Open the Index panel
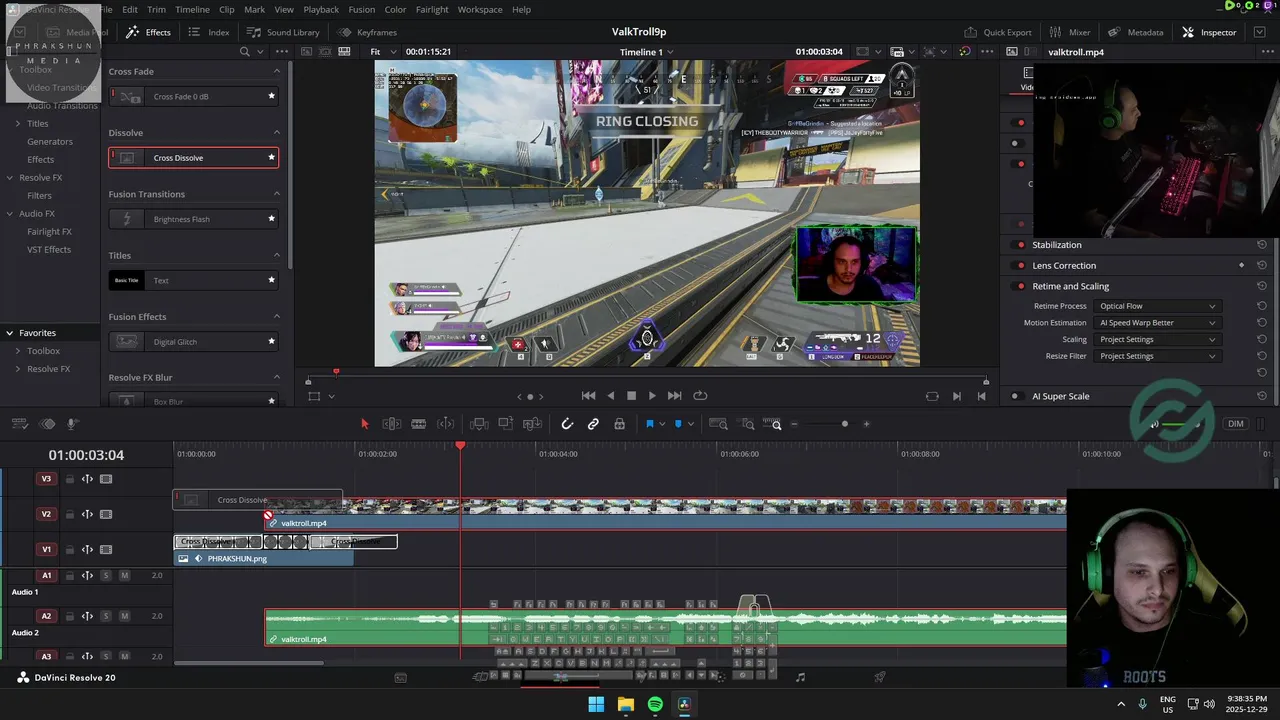 (209, 32)
